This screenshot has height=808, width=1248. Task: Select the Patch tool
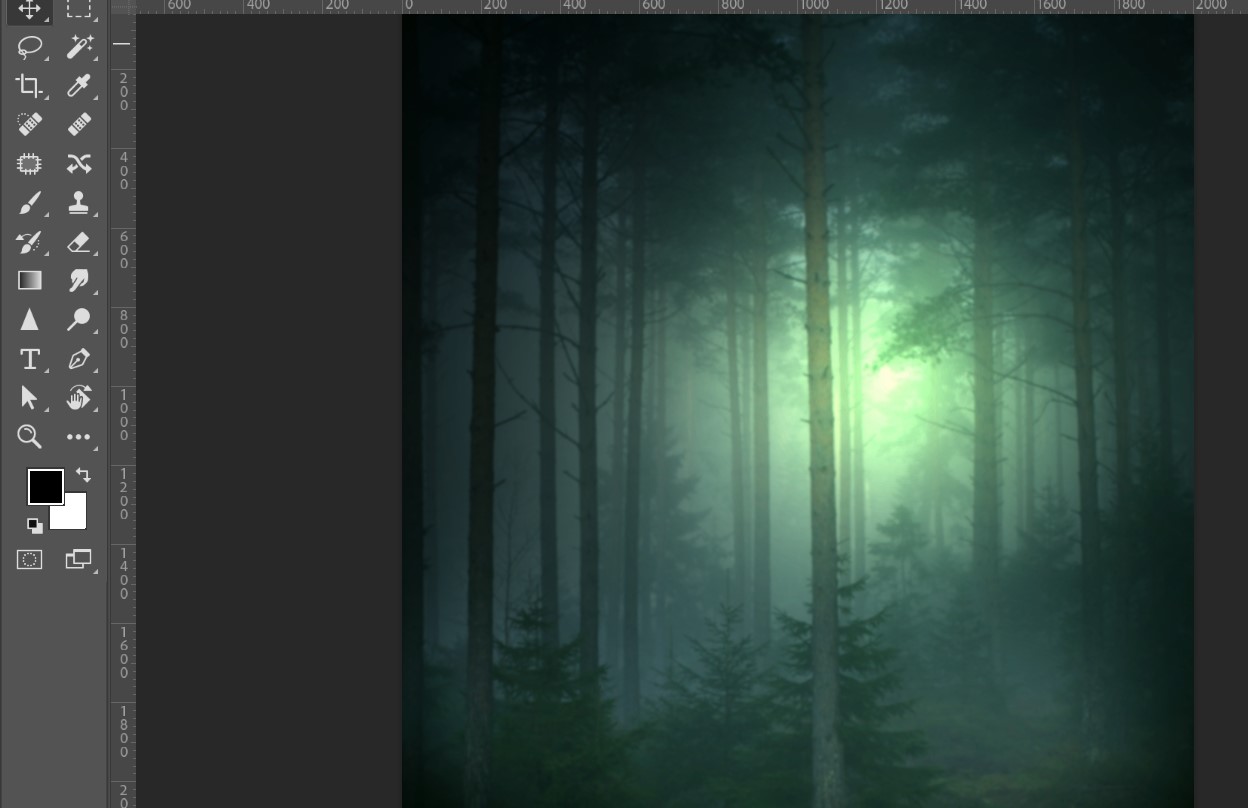(x=29, y=163)
